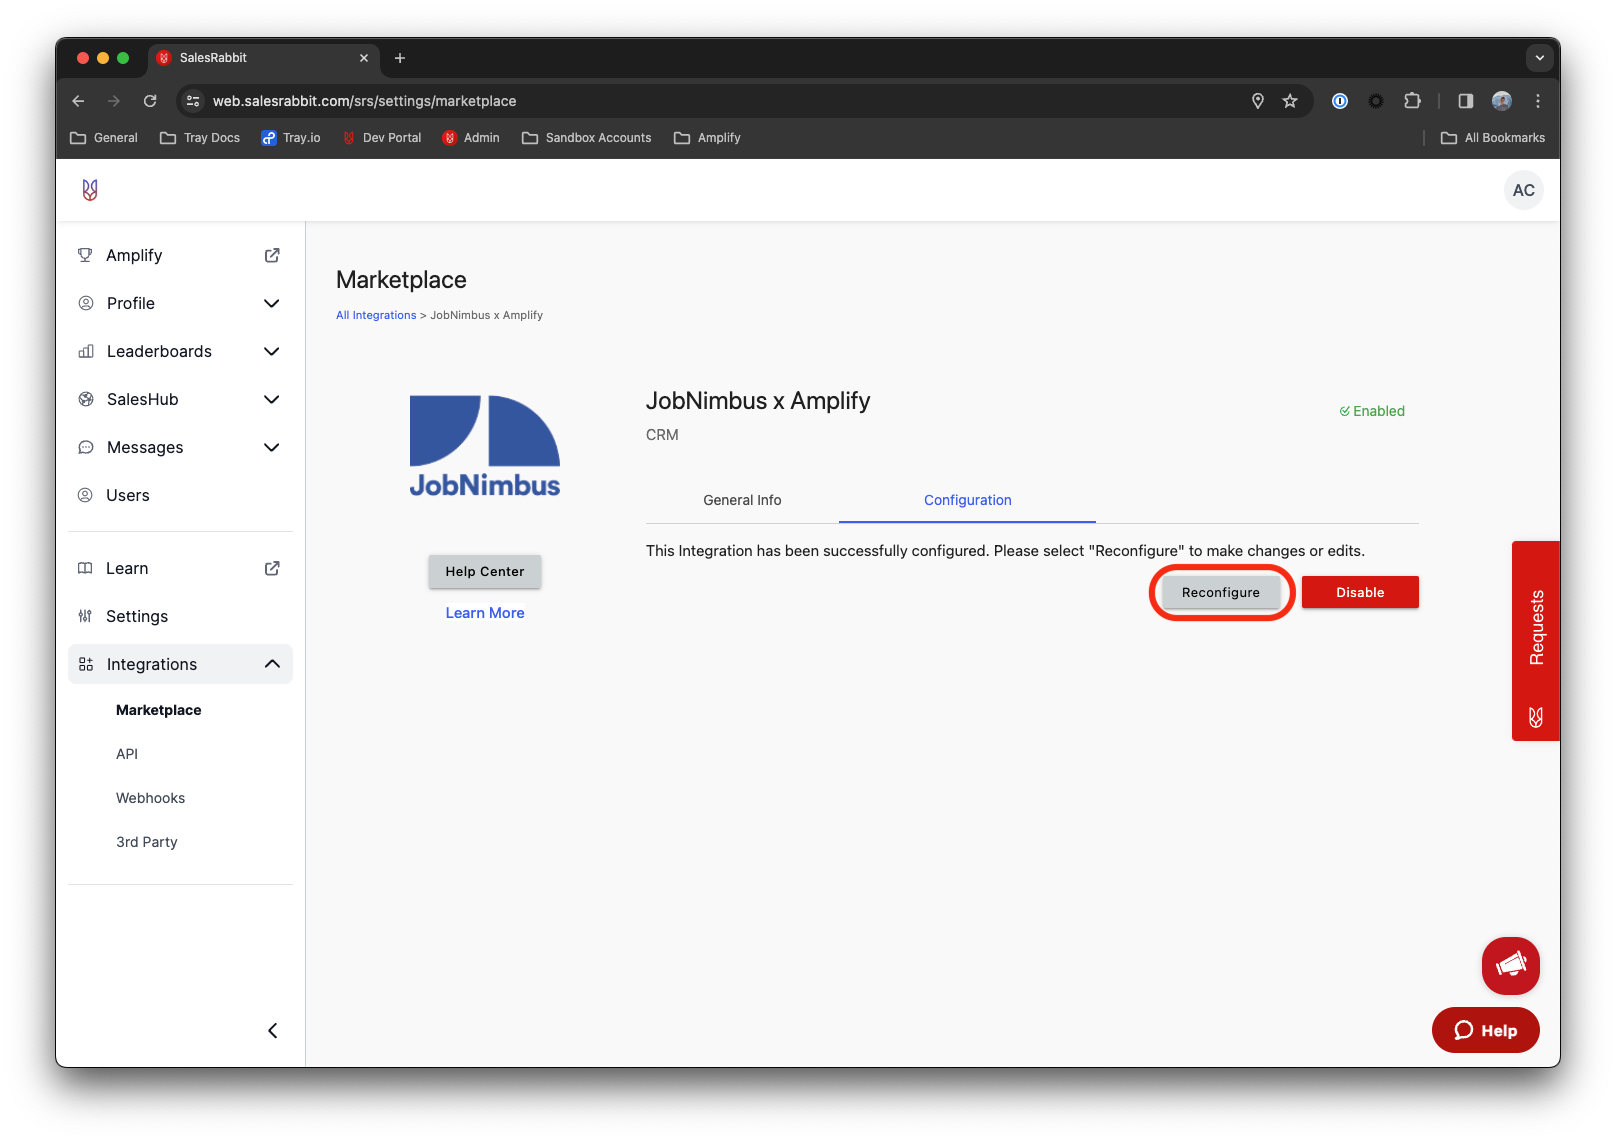
Task: Open Chrome three-dot menu
Action: pyautogui.click(x=1538, y=101)
